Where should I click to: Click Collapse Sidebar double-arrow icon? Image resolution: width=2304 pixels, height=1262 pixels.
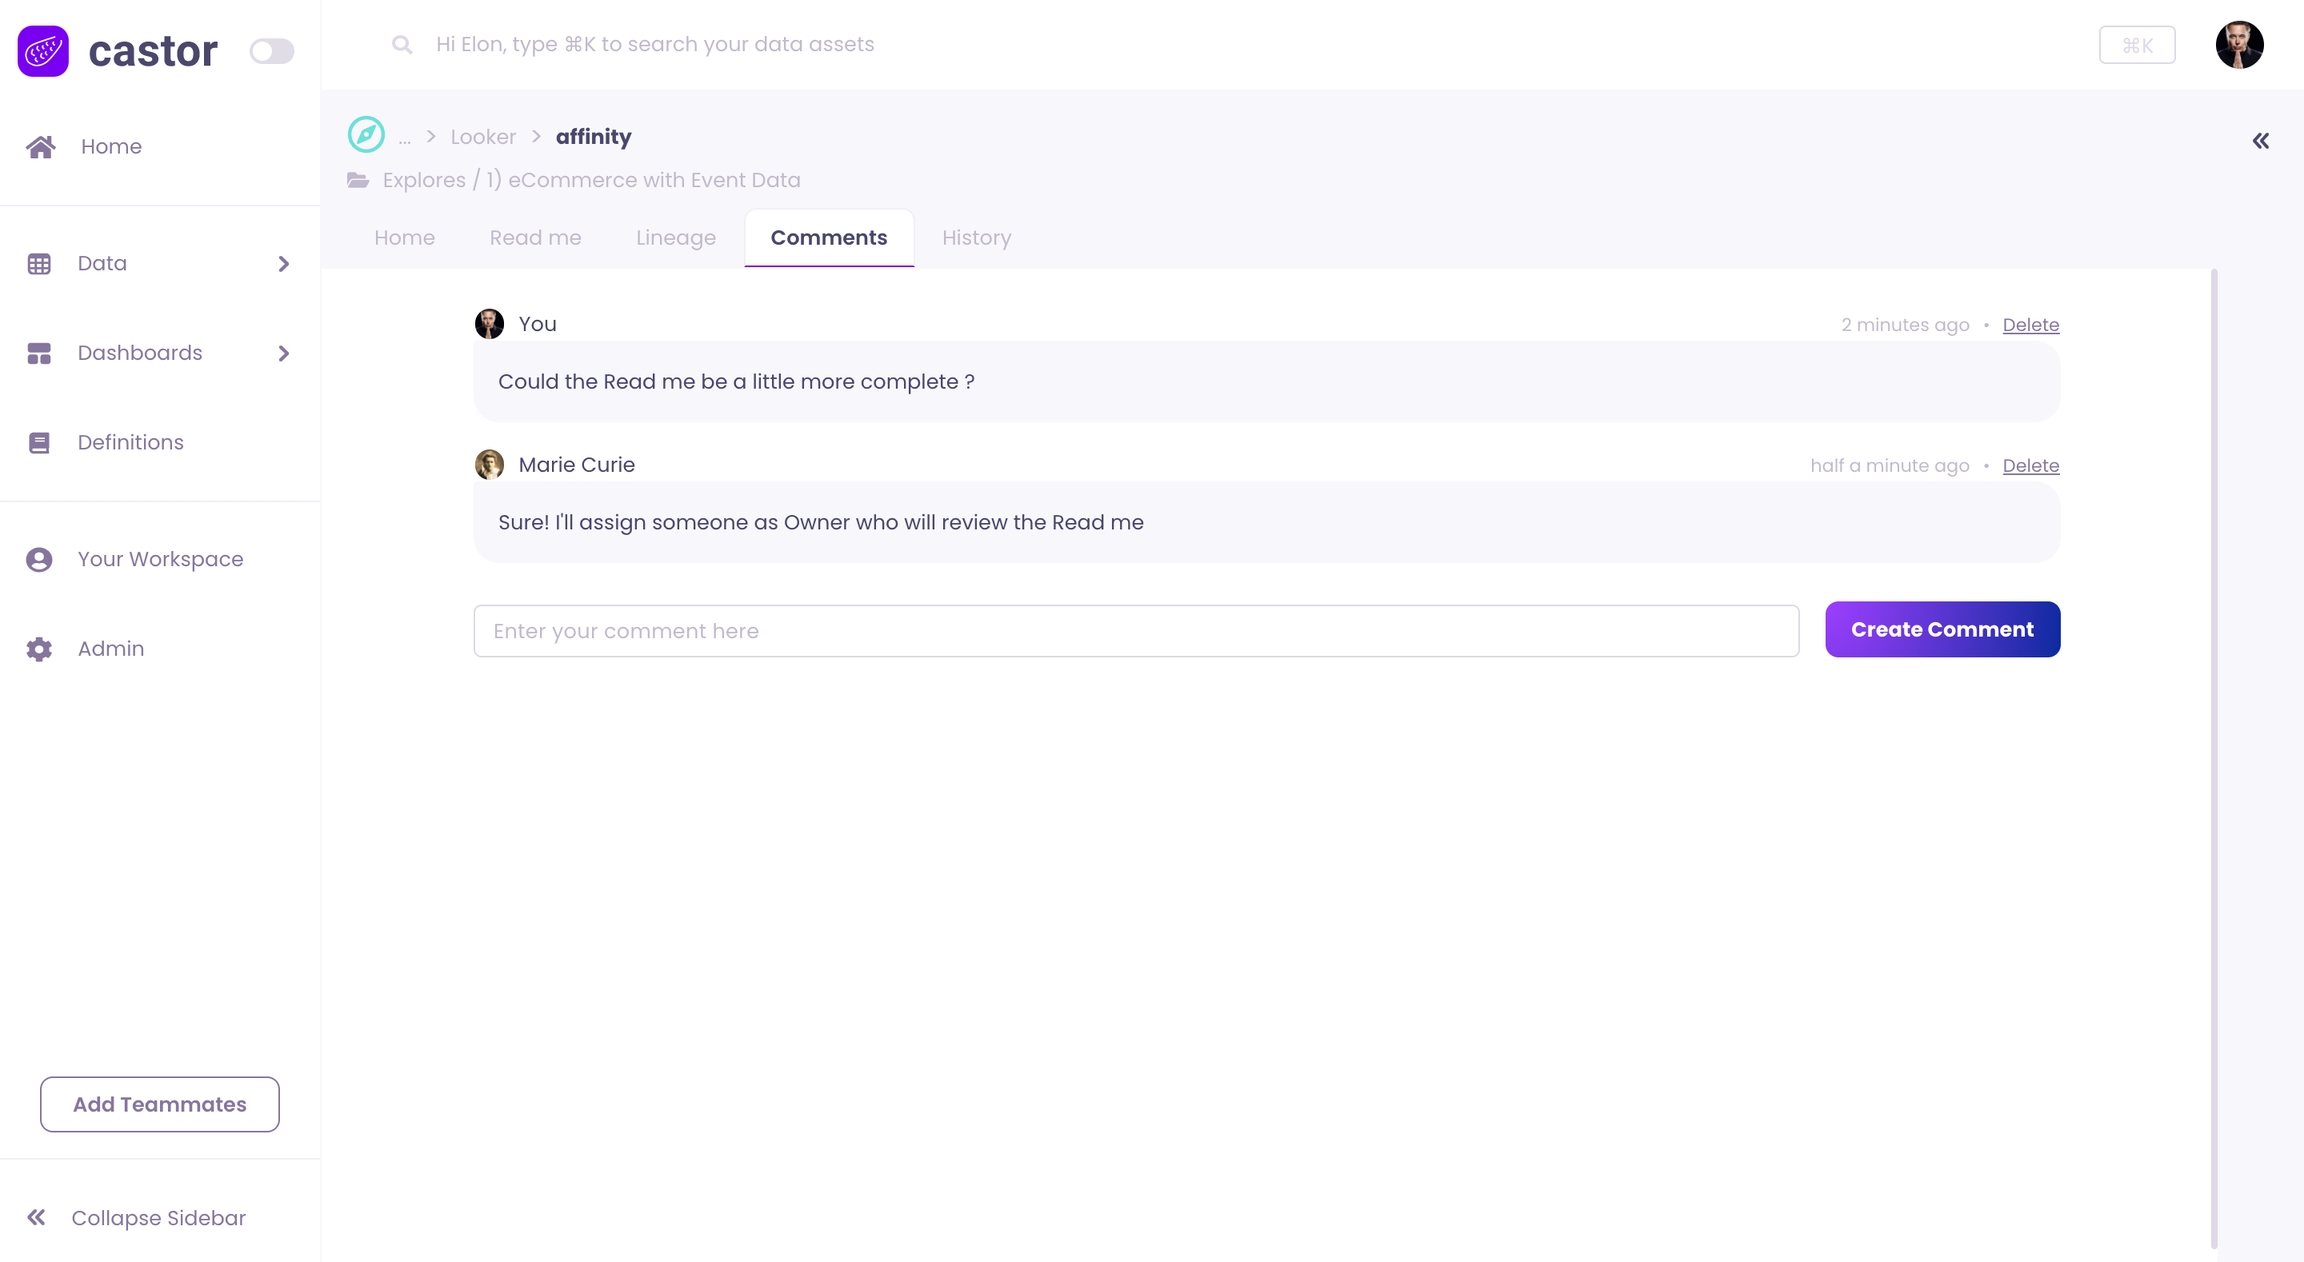pos(37,1217)
